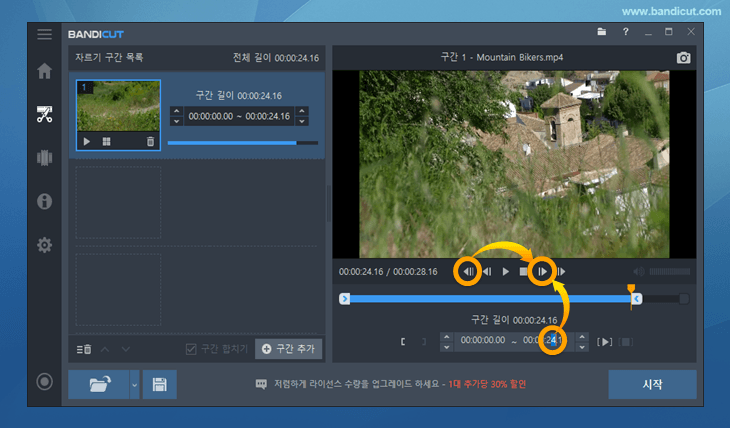Click the stop segment playback icon

tap(626, 342)
